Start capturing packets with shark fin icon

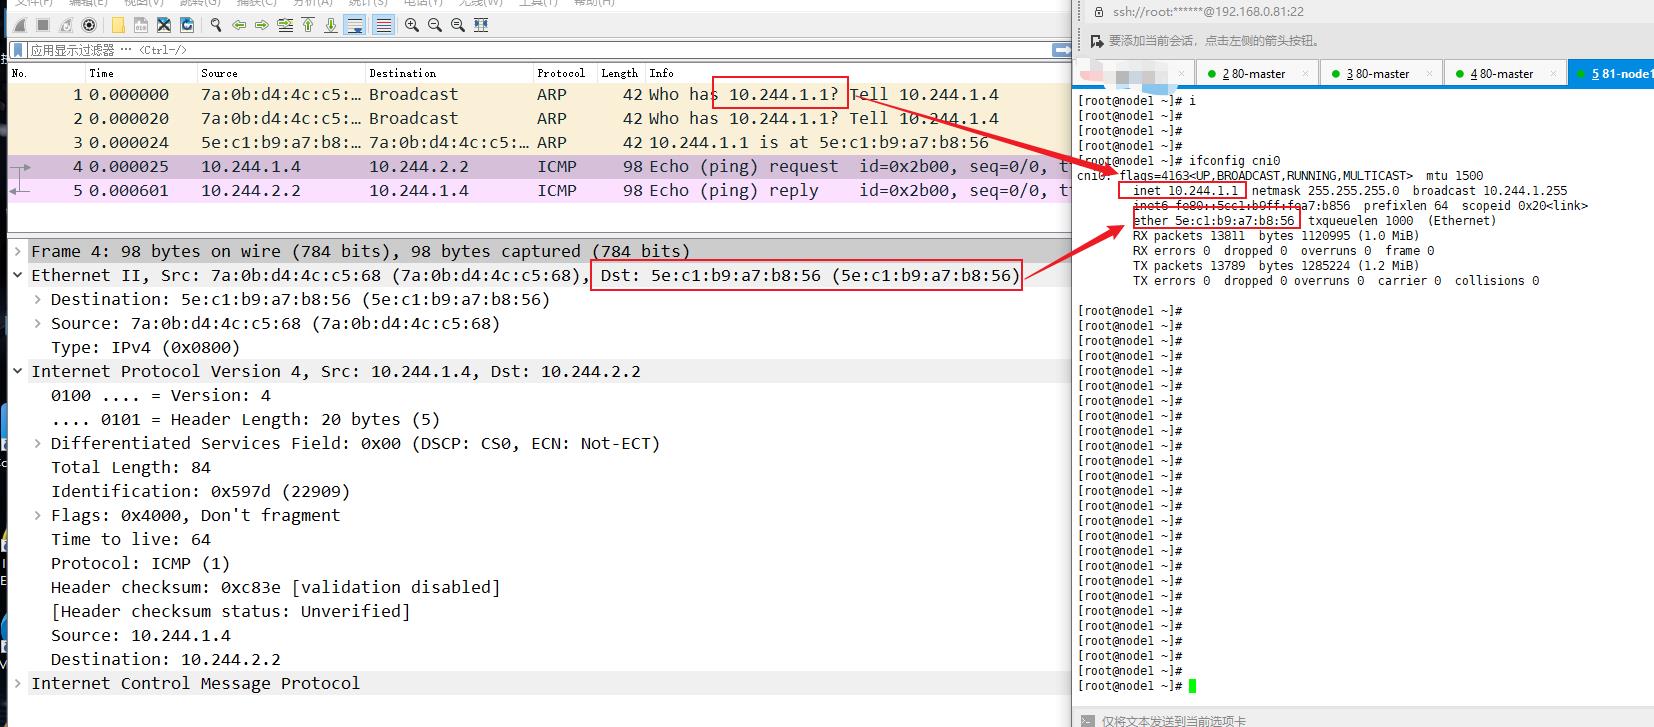20,25
